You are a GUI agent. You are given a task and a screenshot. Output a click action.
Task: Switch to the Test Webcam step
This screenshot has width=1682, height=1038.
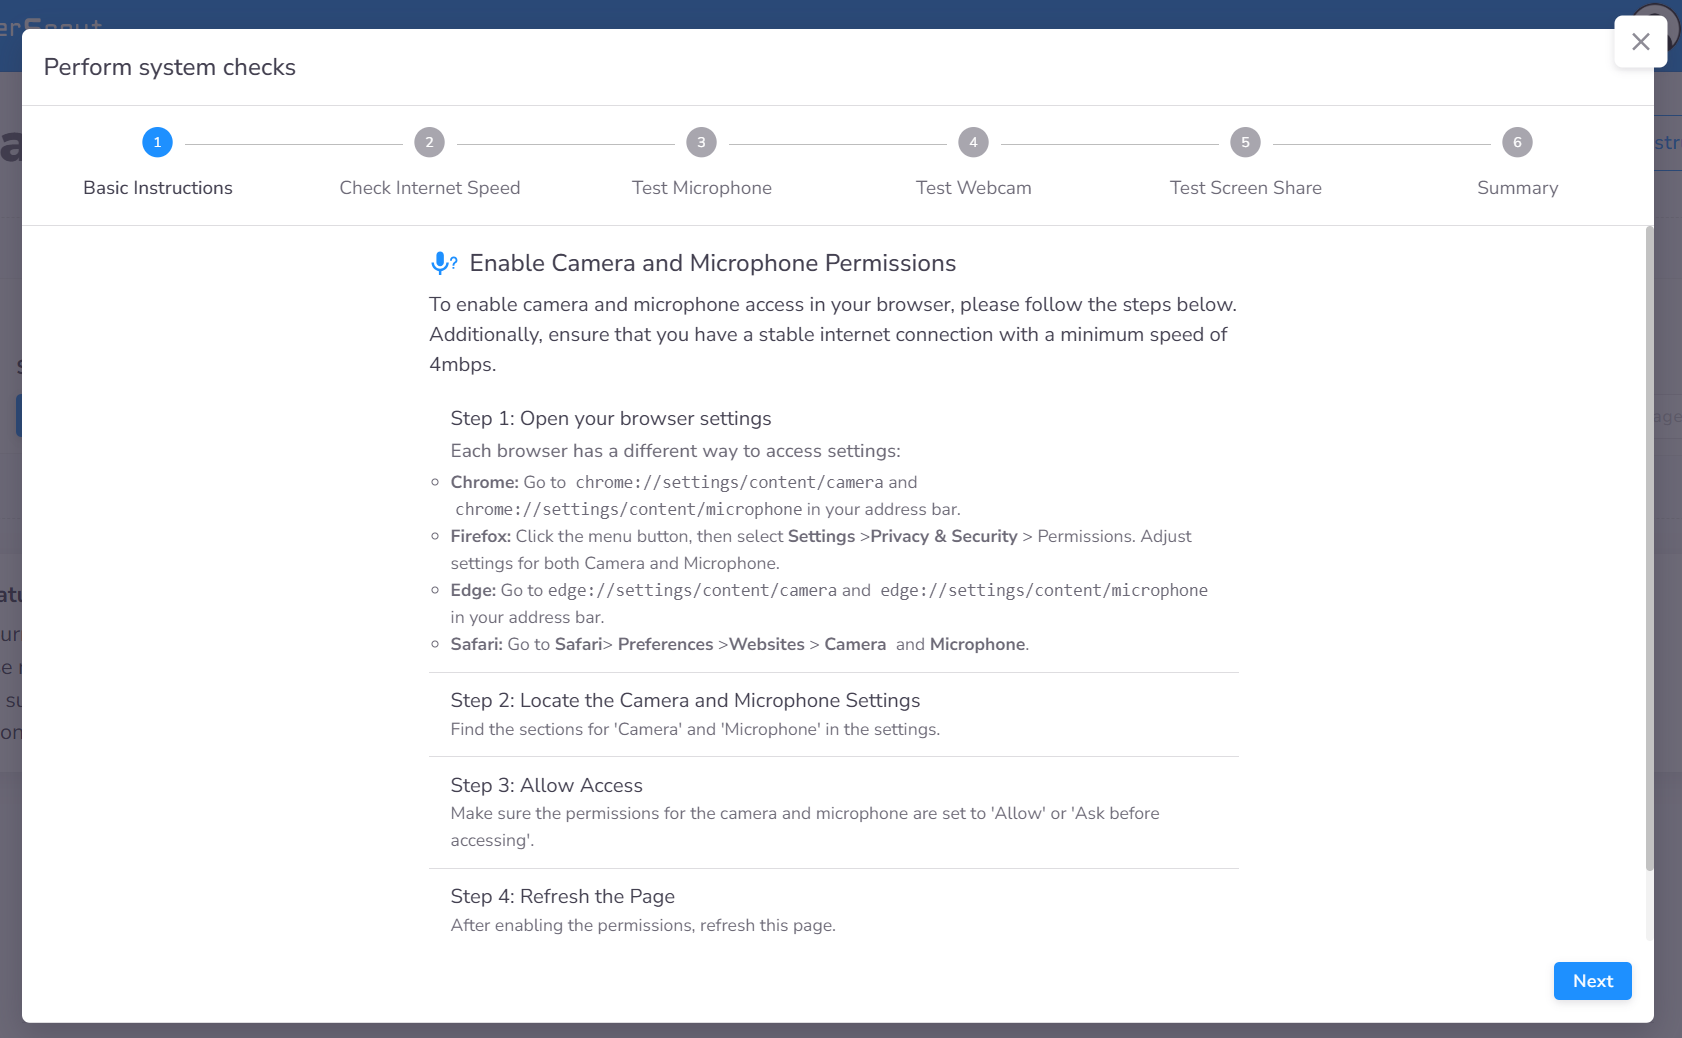(973, 187)
